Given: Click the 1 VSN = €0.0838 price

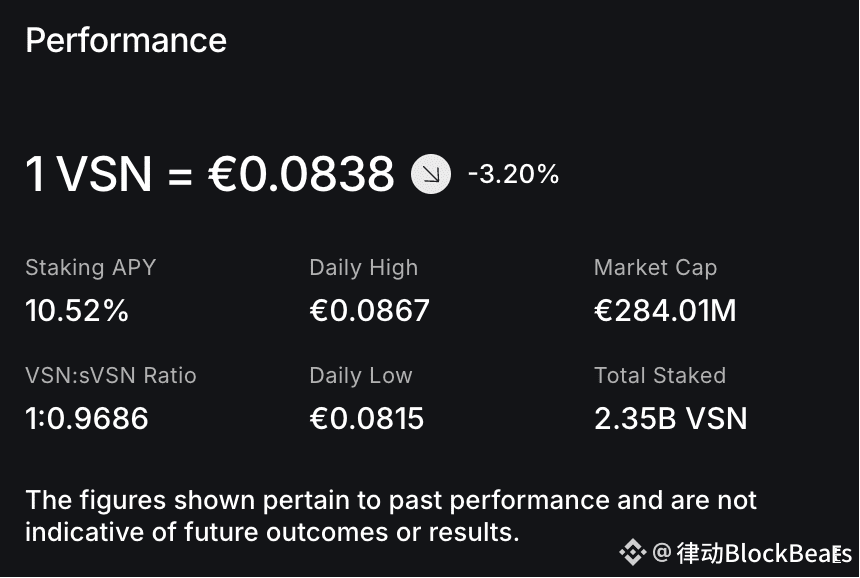Looking at the screenshot, I should click(210, 174).
